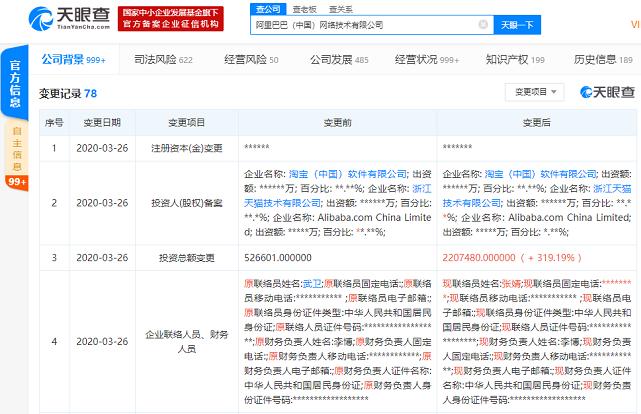Open 浙江天猫技术有限公司 link in 变更后 column
Screen dimensions: 641x414
click(537, 196)
